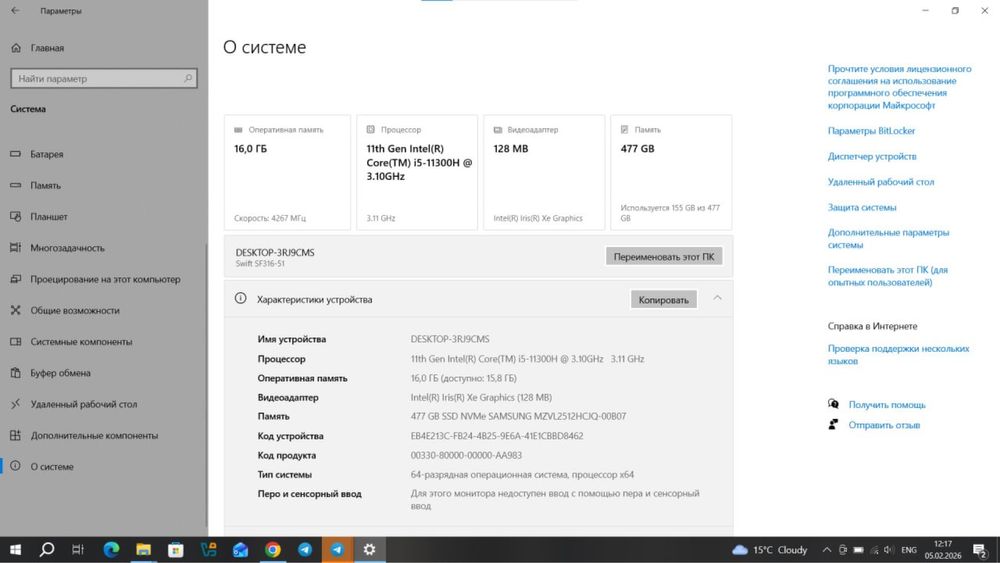Open the 15°C Cloudy weather widget
1000x563 pixels.
pos(770,550)
